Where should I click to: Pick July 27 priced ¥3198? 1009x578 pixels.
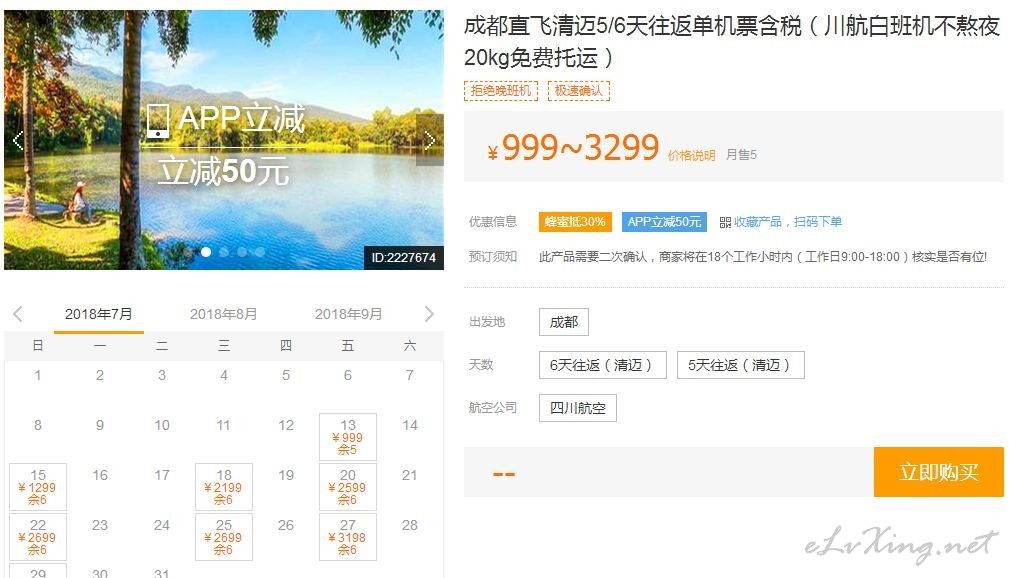[x=347, y=537]
